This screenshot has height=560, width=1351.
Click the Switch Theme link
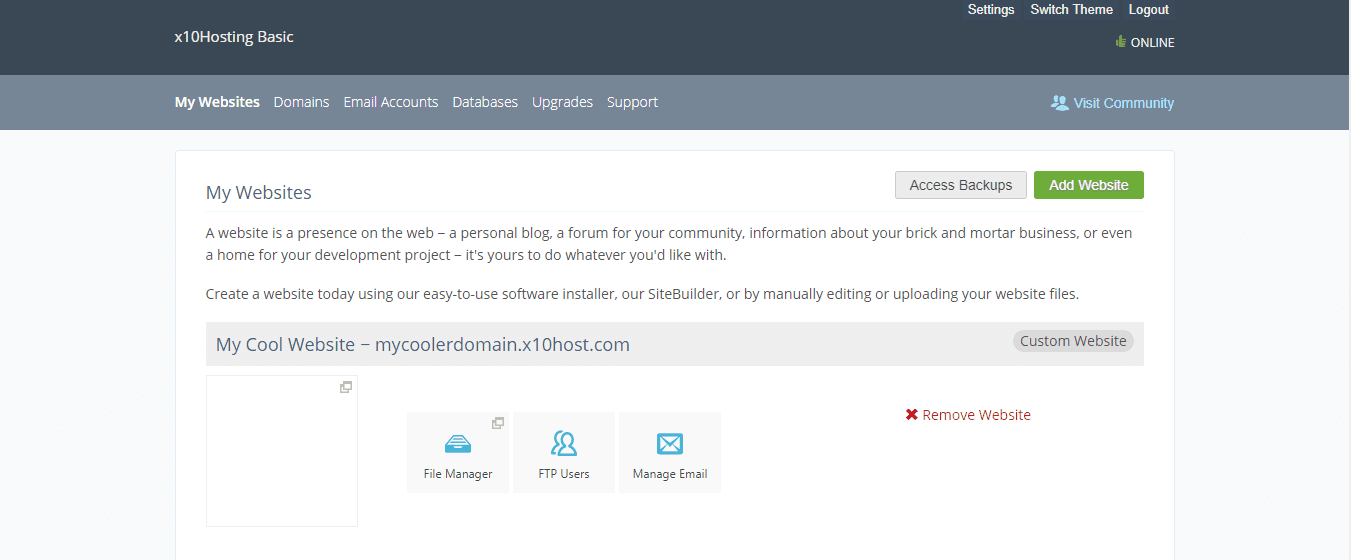pyautogui.click(x=1072, y=9)
